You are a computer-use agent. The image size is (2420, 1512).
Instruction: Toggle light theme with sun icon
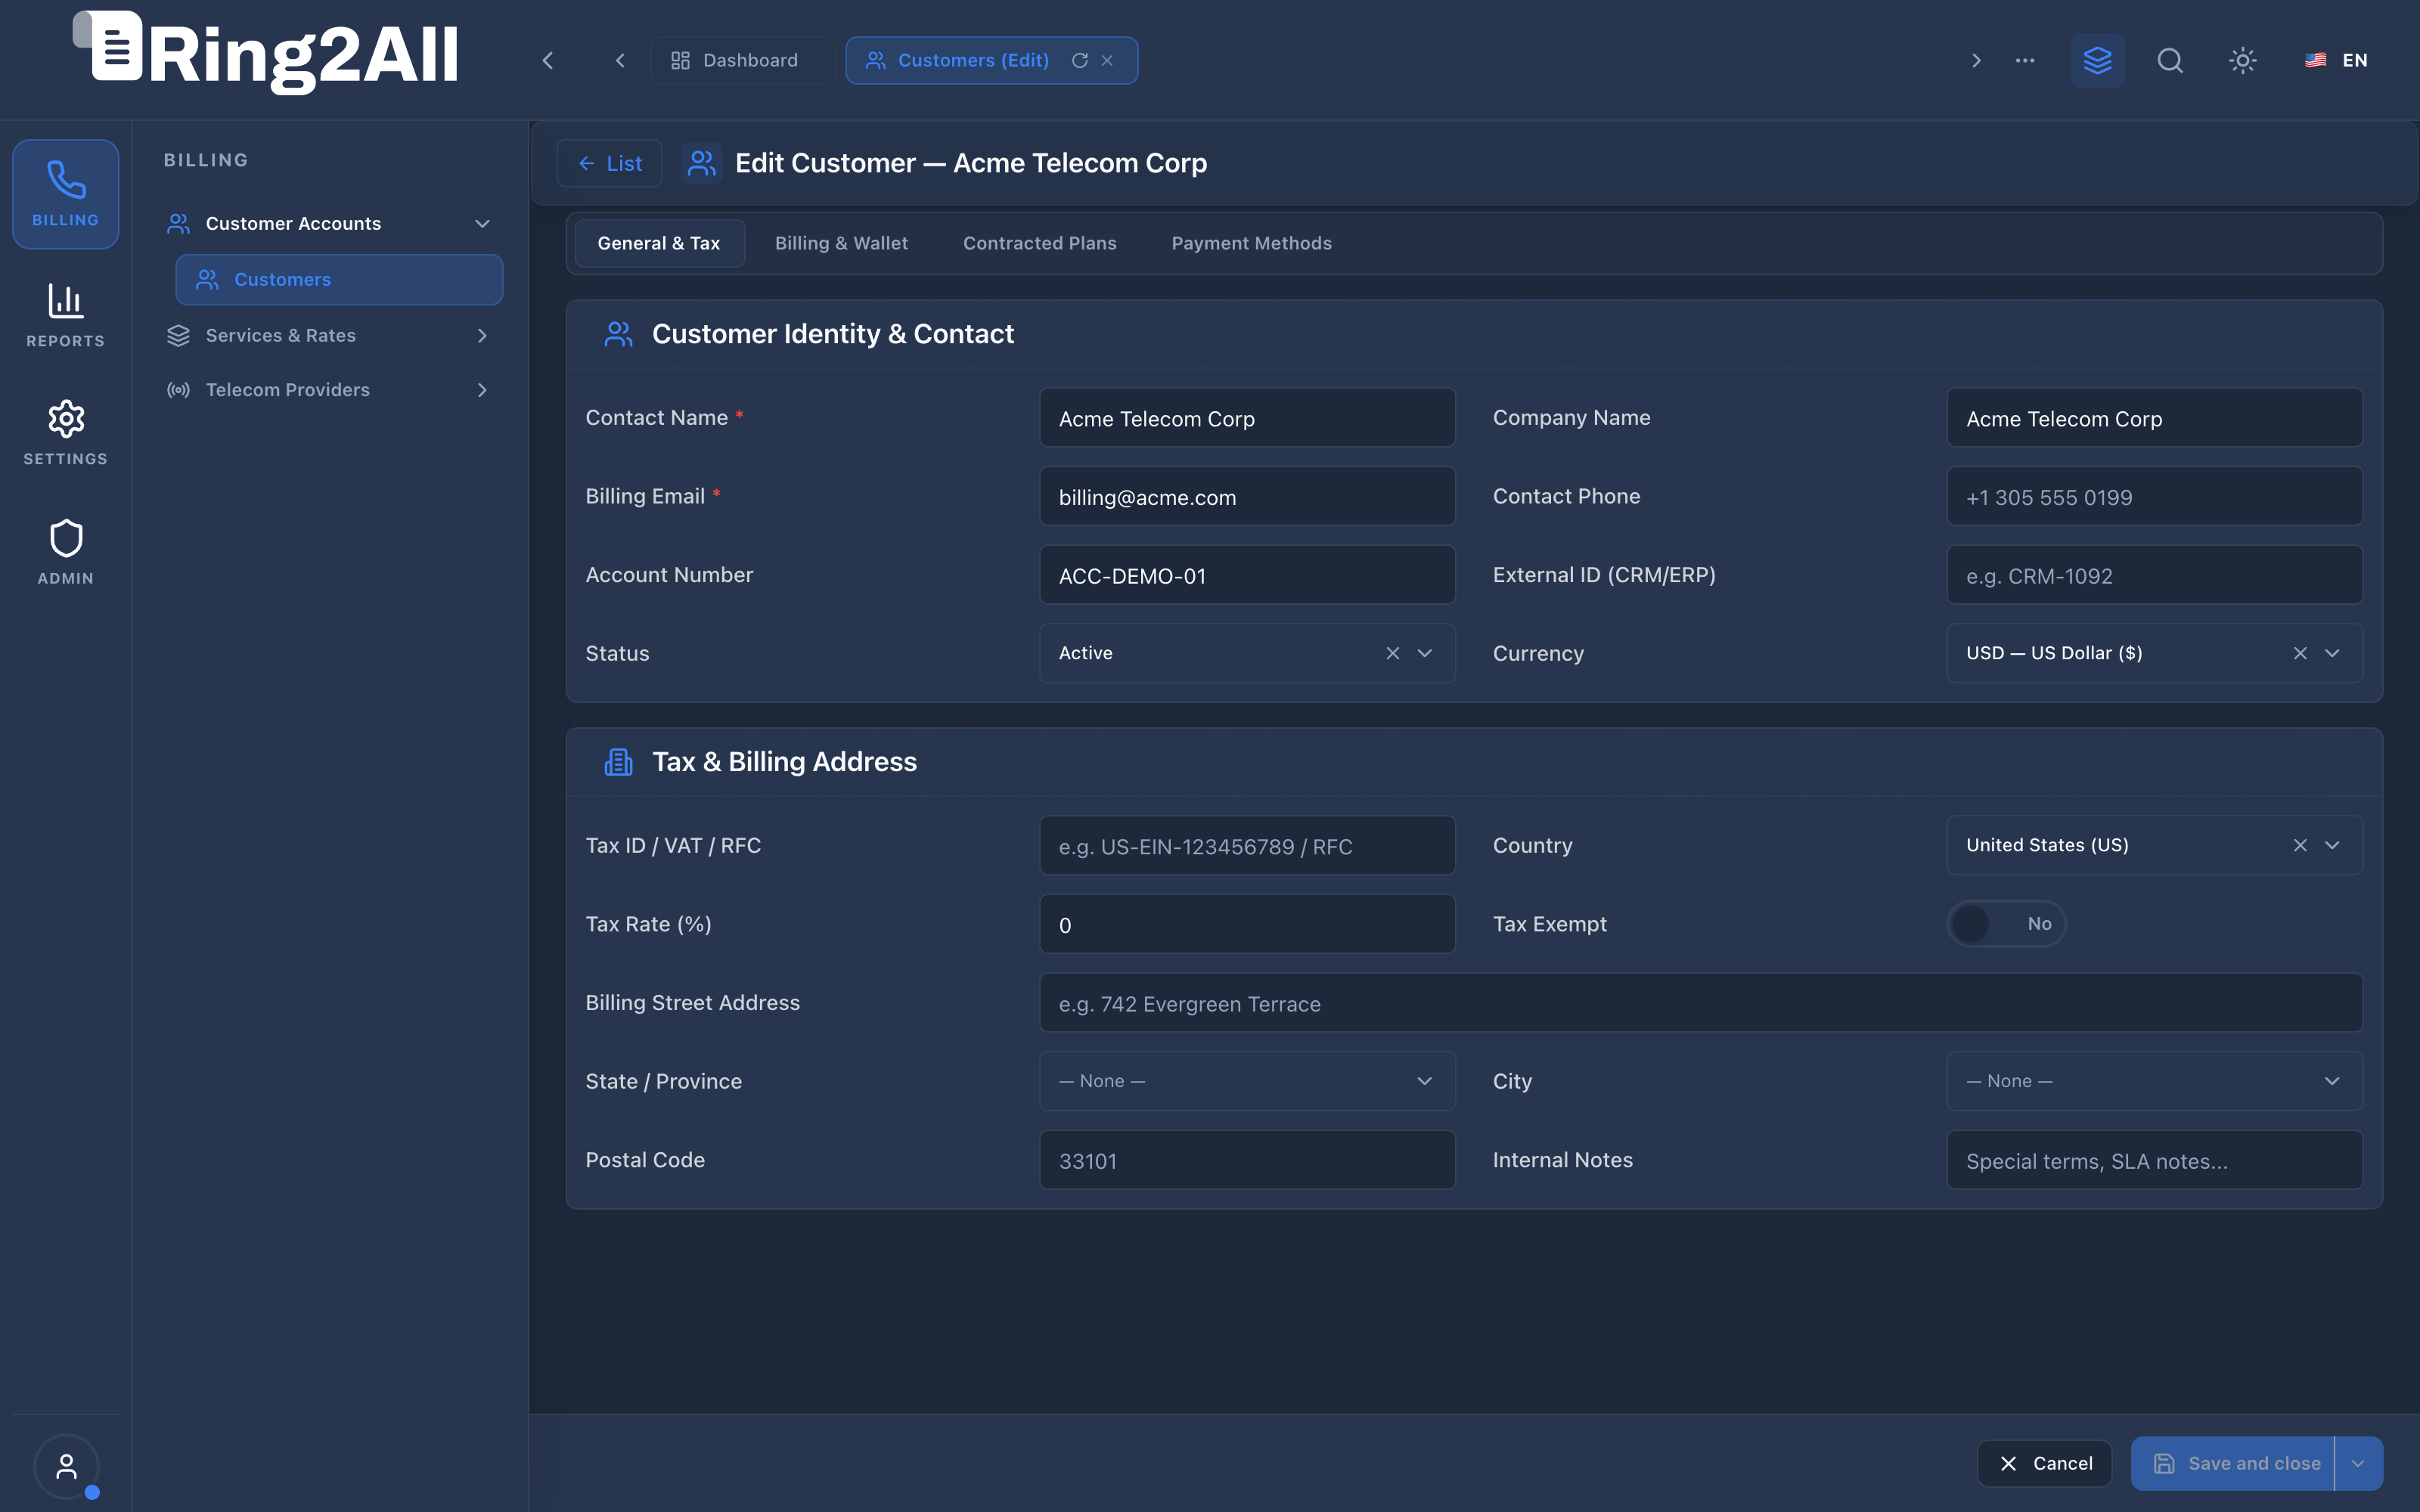[x=2243, y=60]
